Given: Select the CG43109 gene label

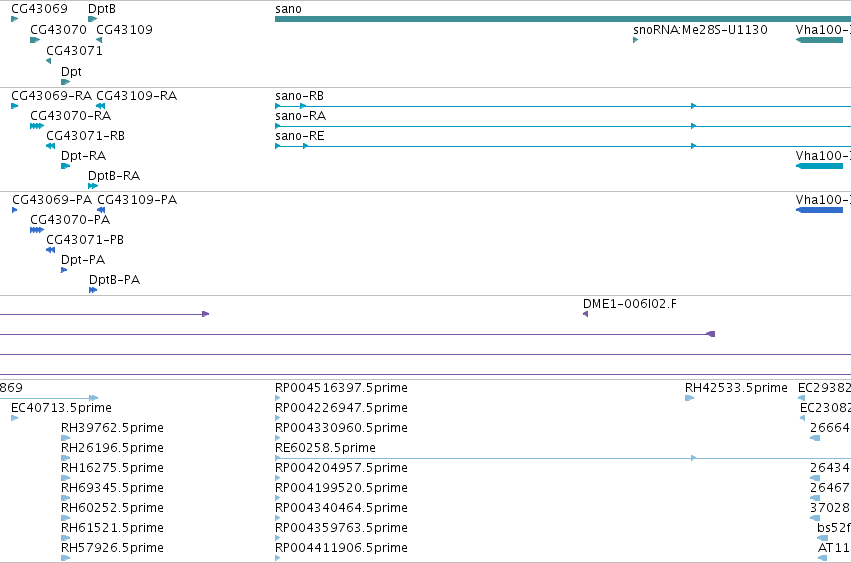Looking at the screenshot, I should click(124, 29).
